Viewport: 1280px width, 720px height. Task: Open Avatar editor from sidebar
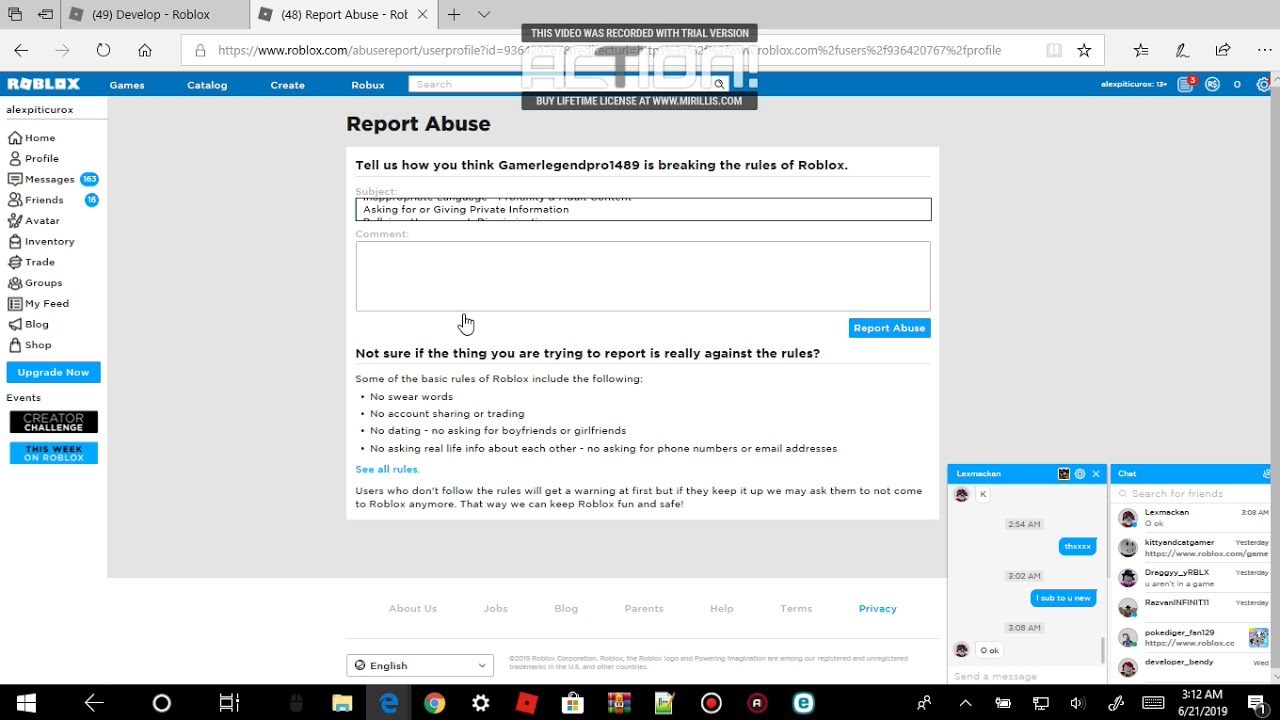pyautogui.click(x=34, y=221)
